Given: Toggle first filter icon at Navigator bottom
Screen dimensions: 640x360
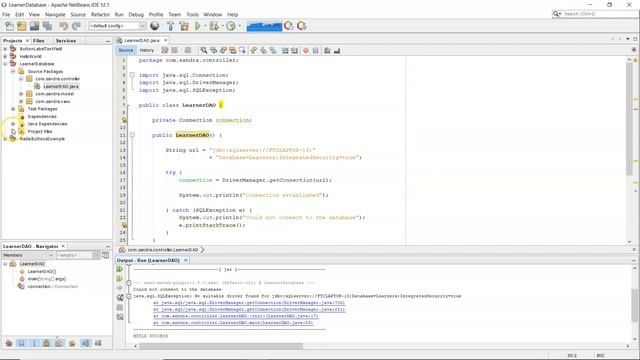Looking at the screenshot, I should (9, 343).
